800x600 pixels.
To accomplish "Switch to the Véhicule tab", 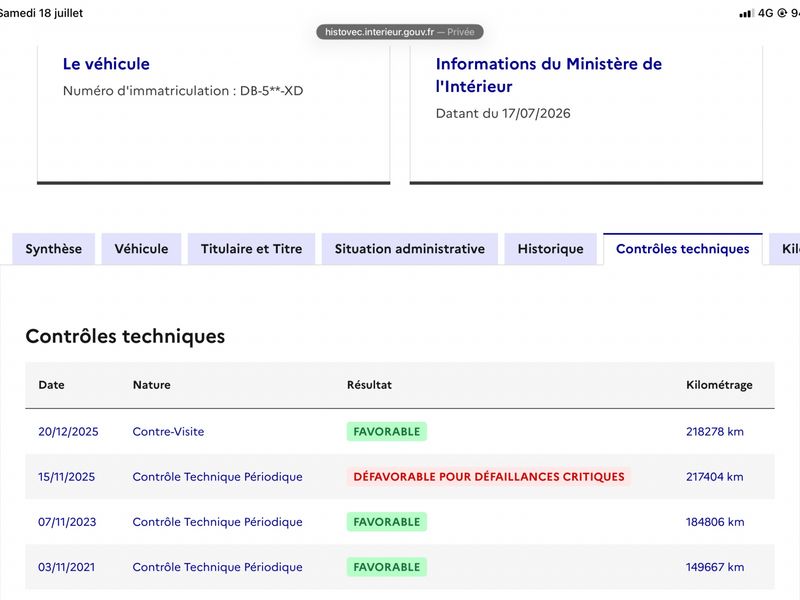I will pos(141,249).
